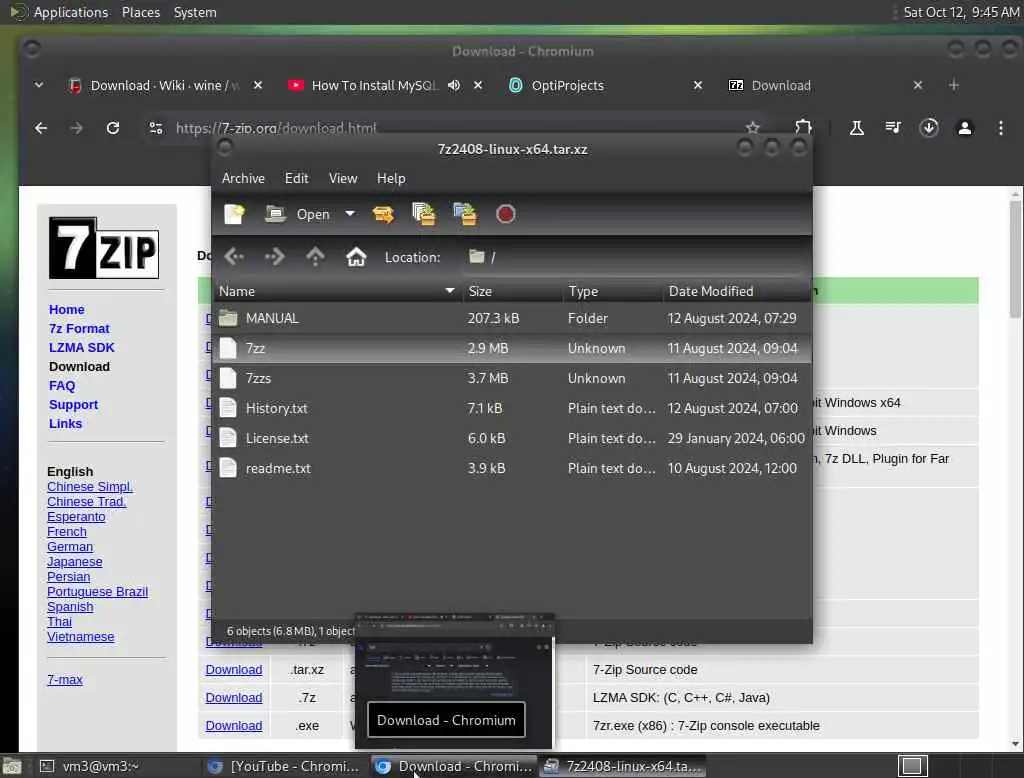Mute audio on the MySQL YouTube tab
Image resolution: width=1024 pixels, height=778 pixels.
(454, 86)
